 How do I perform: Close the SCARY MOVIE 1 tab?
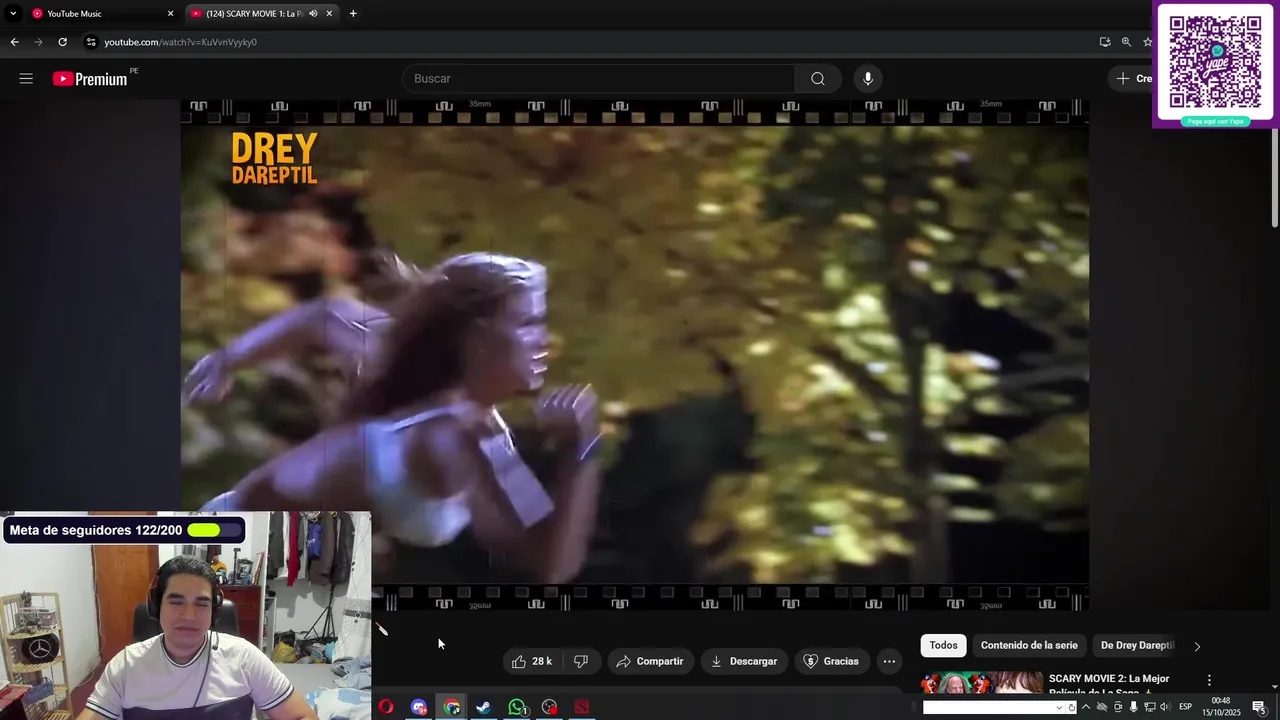(x=329, y=14)
